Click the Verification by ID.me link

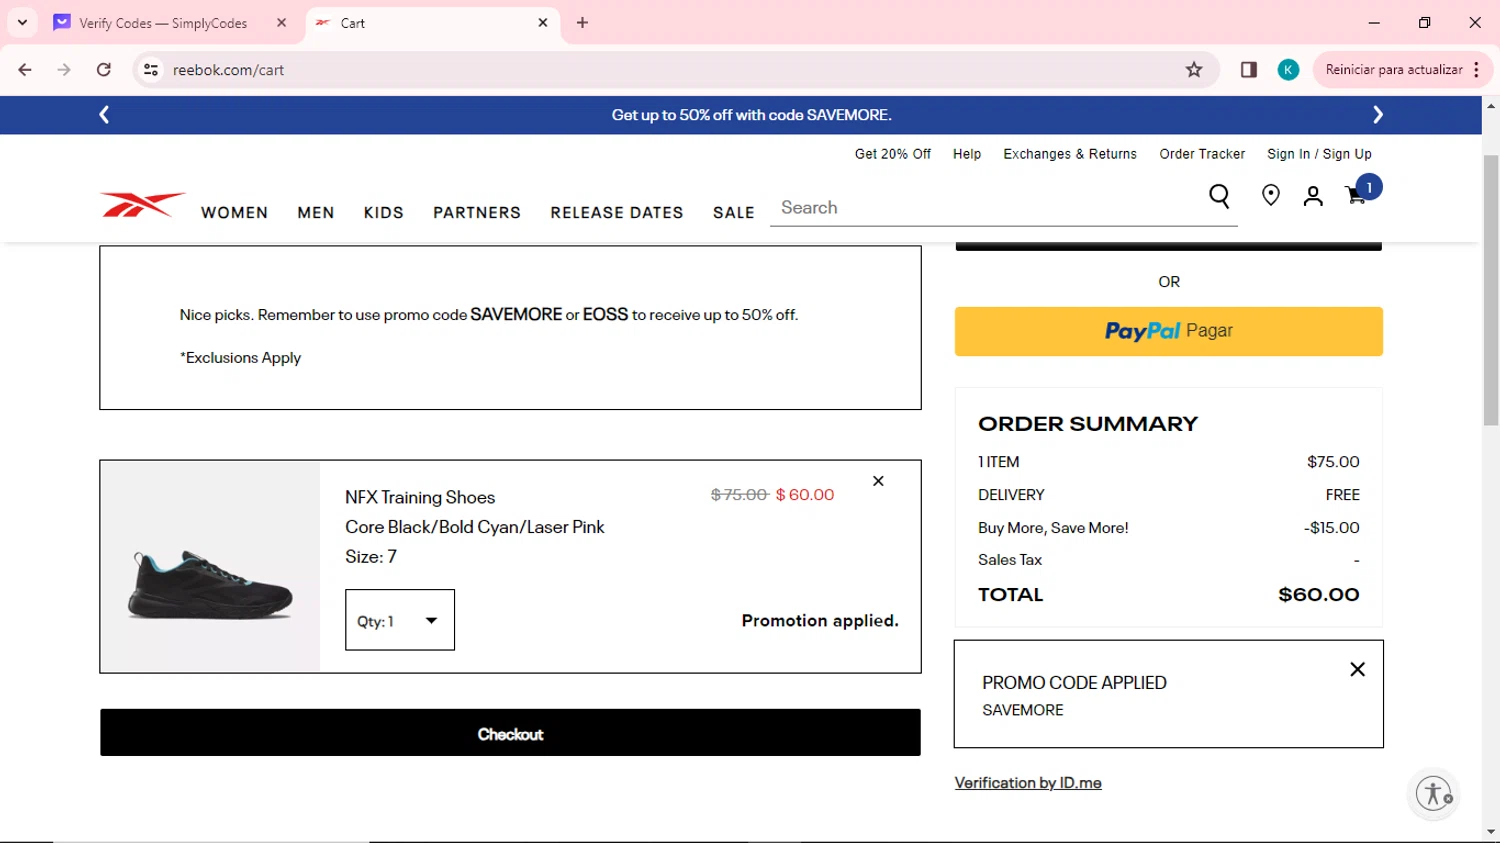pyautogui.click(x=1028, y=783)
